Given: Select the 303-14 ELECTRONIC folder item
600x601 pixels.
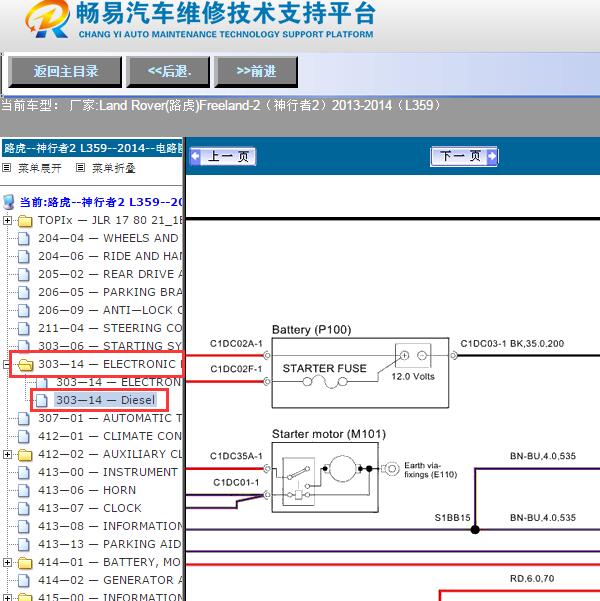Looking at the screenshot, I should click(x=110, y=364).
